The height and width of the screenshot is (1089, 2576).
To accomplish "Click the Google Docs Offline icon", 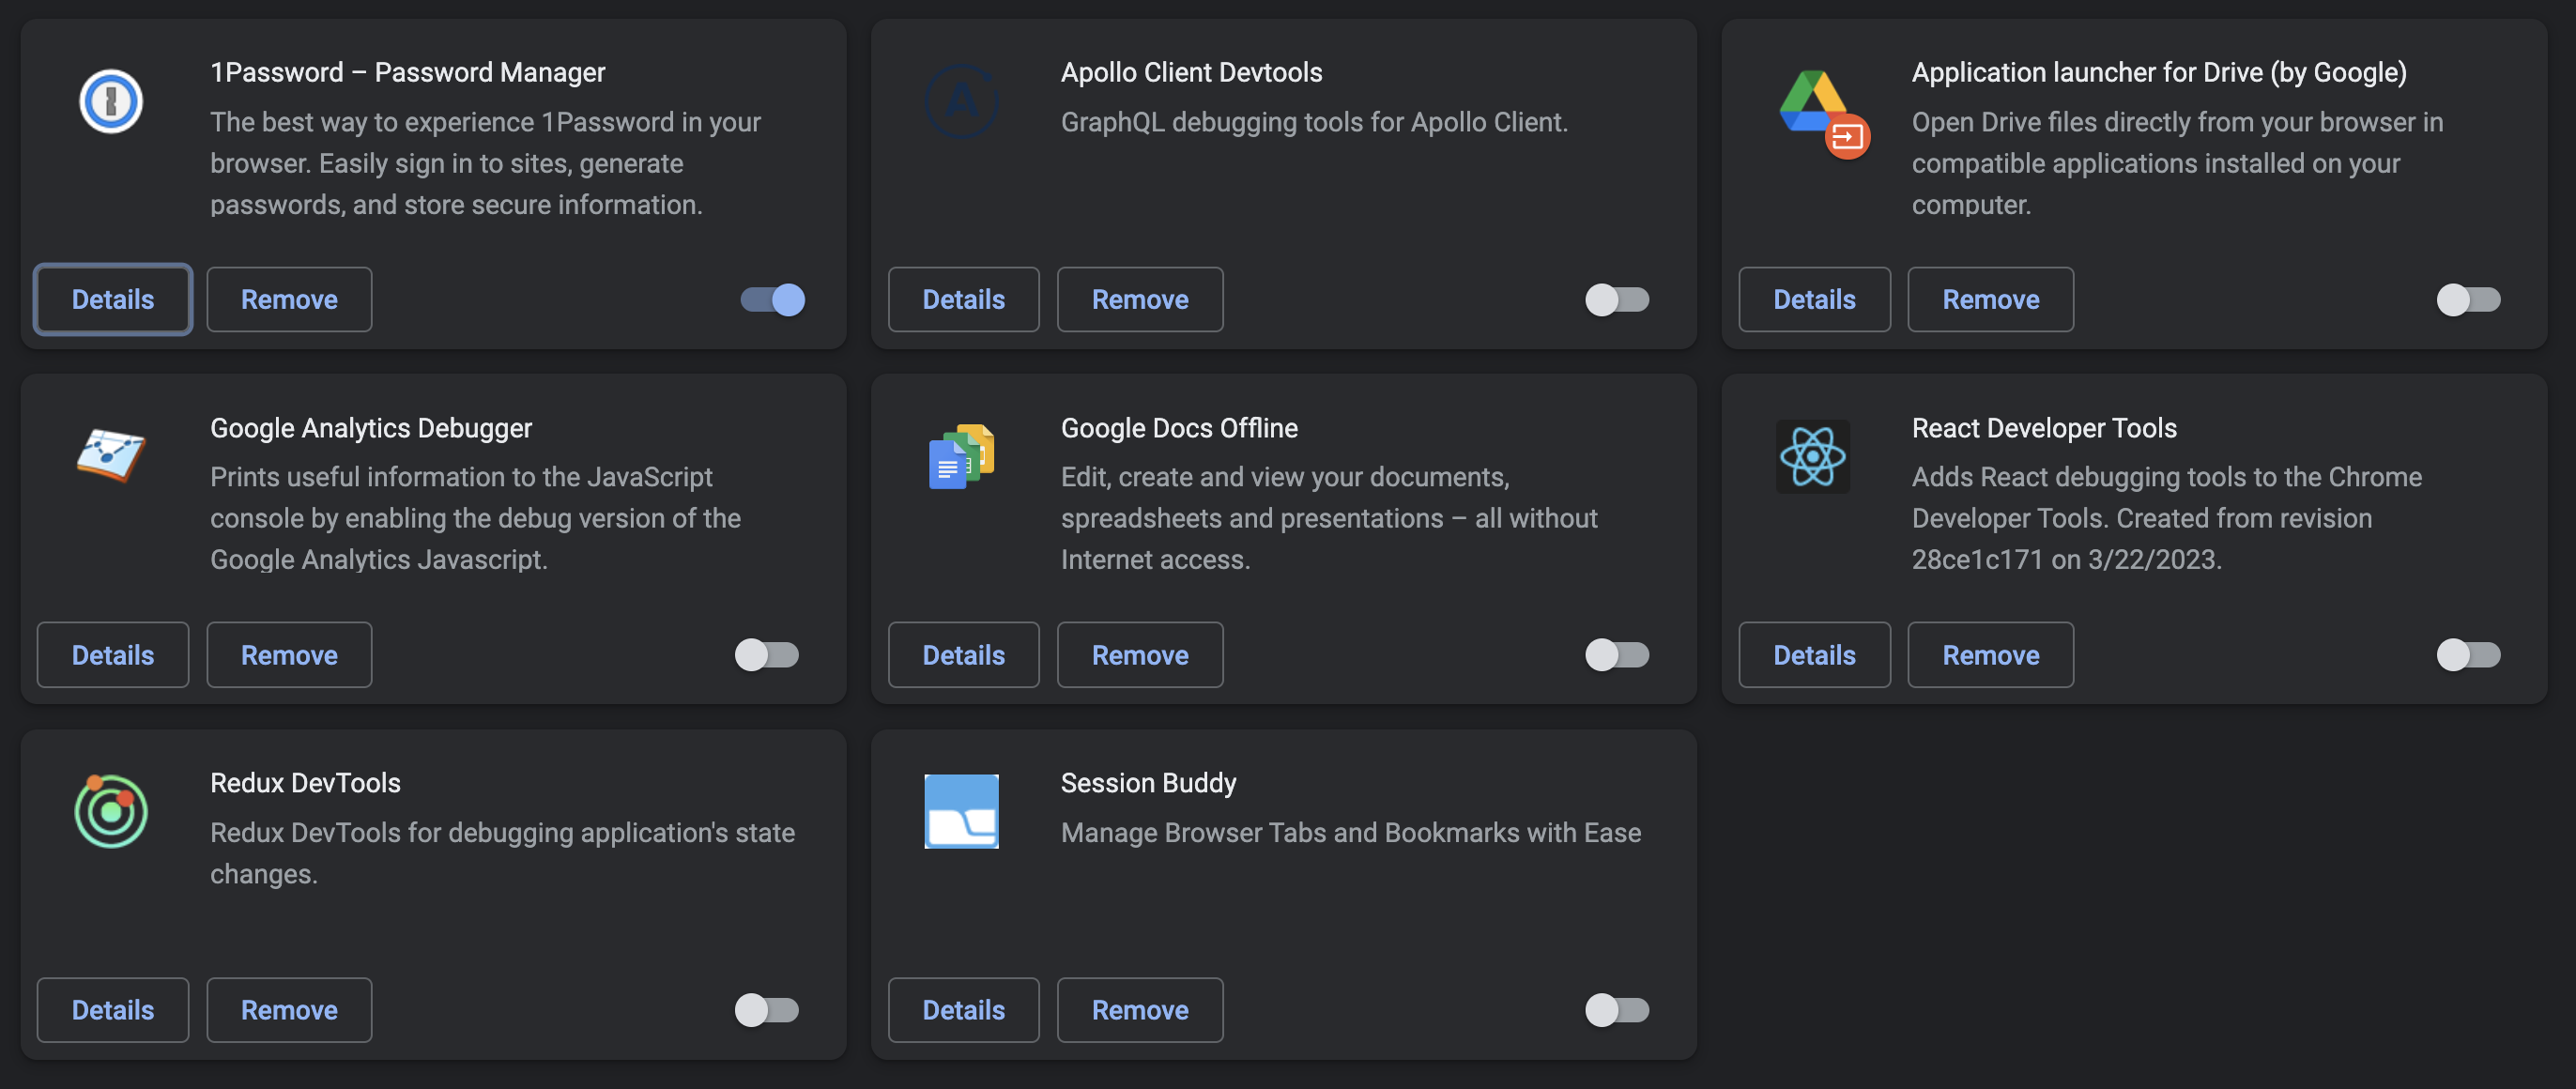I will 962,456.
